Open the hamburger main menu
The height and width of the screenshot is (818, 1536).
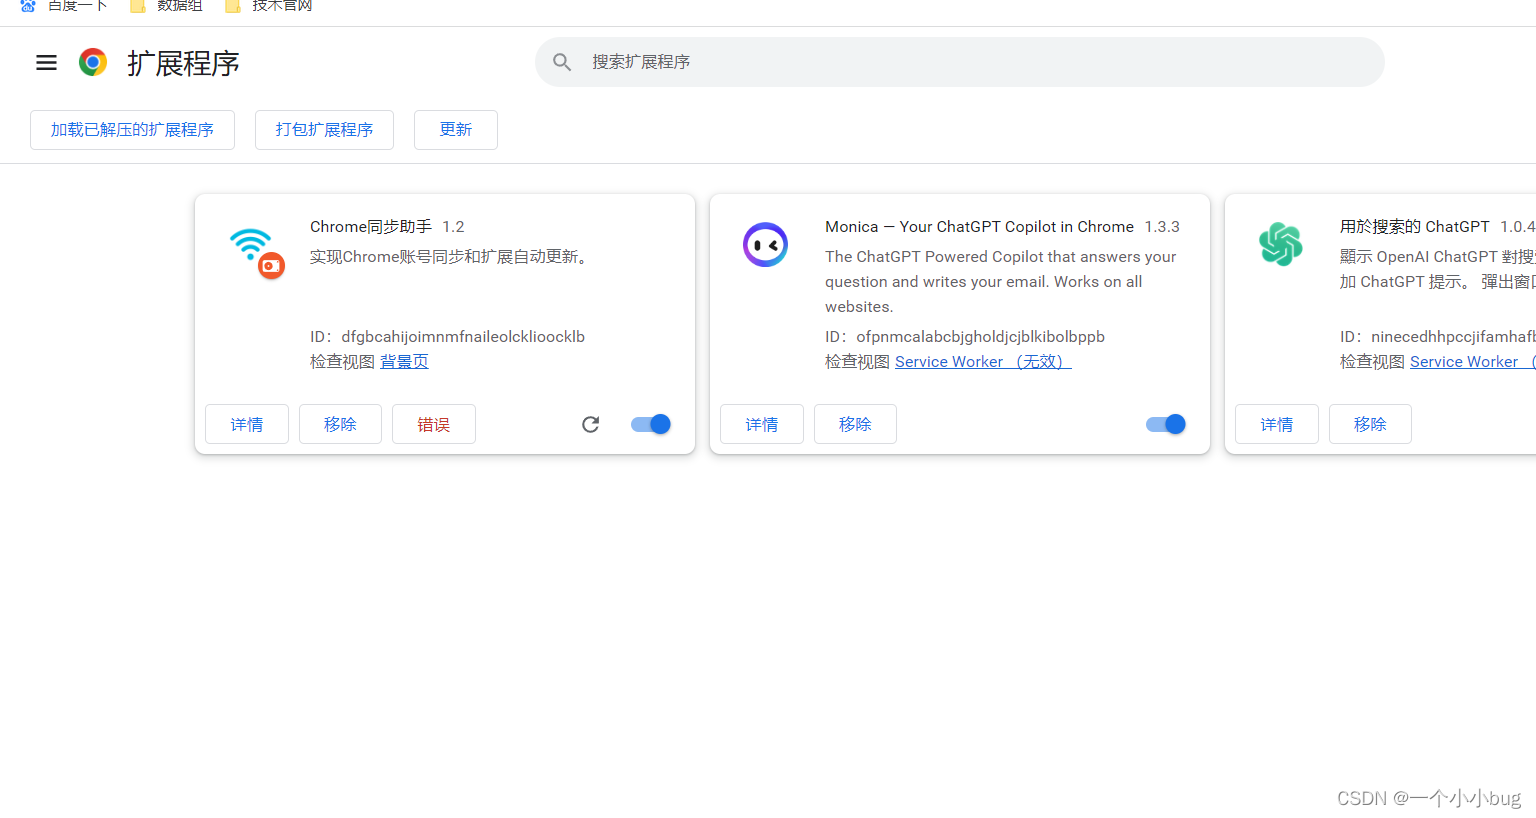click(x=46, y=63)
